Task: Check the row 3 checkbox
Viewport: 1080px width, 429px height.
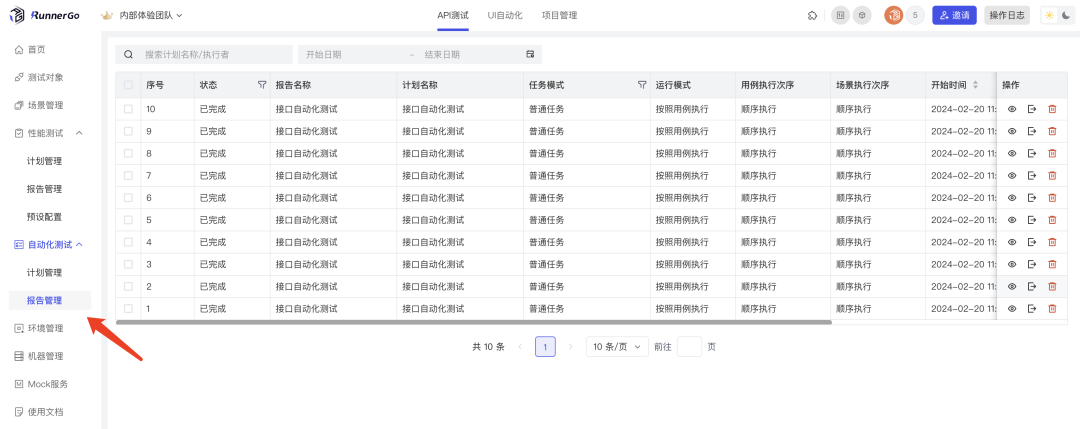Action: pyautogui.click(x=128, y=264)
